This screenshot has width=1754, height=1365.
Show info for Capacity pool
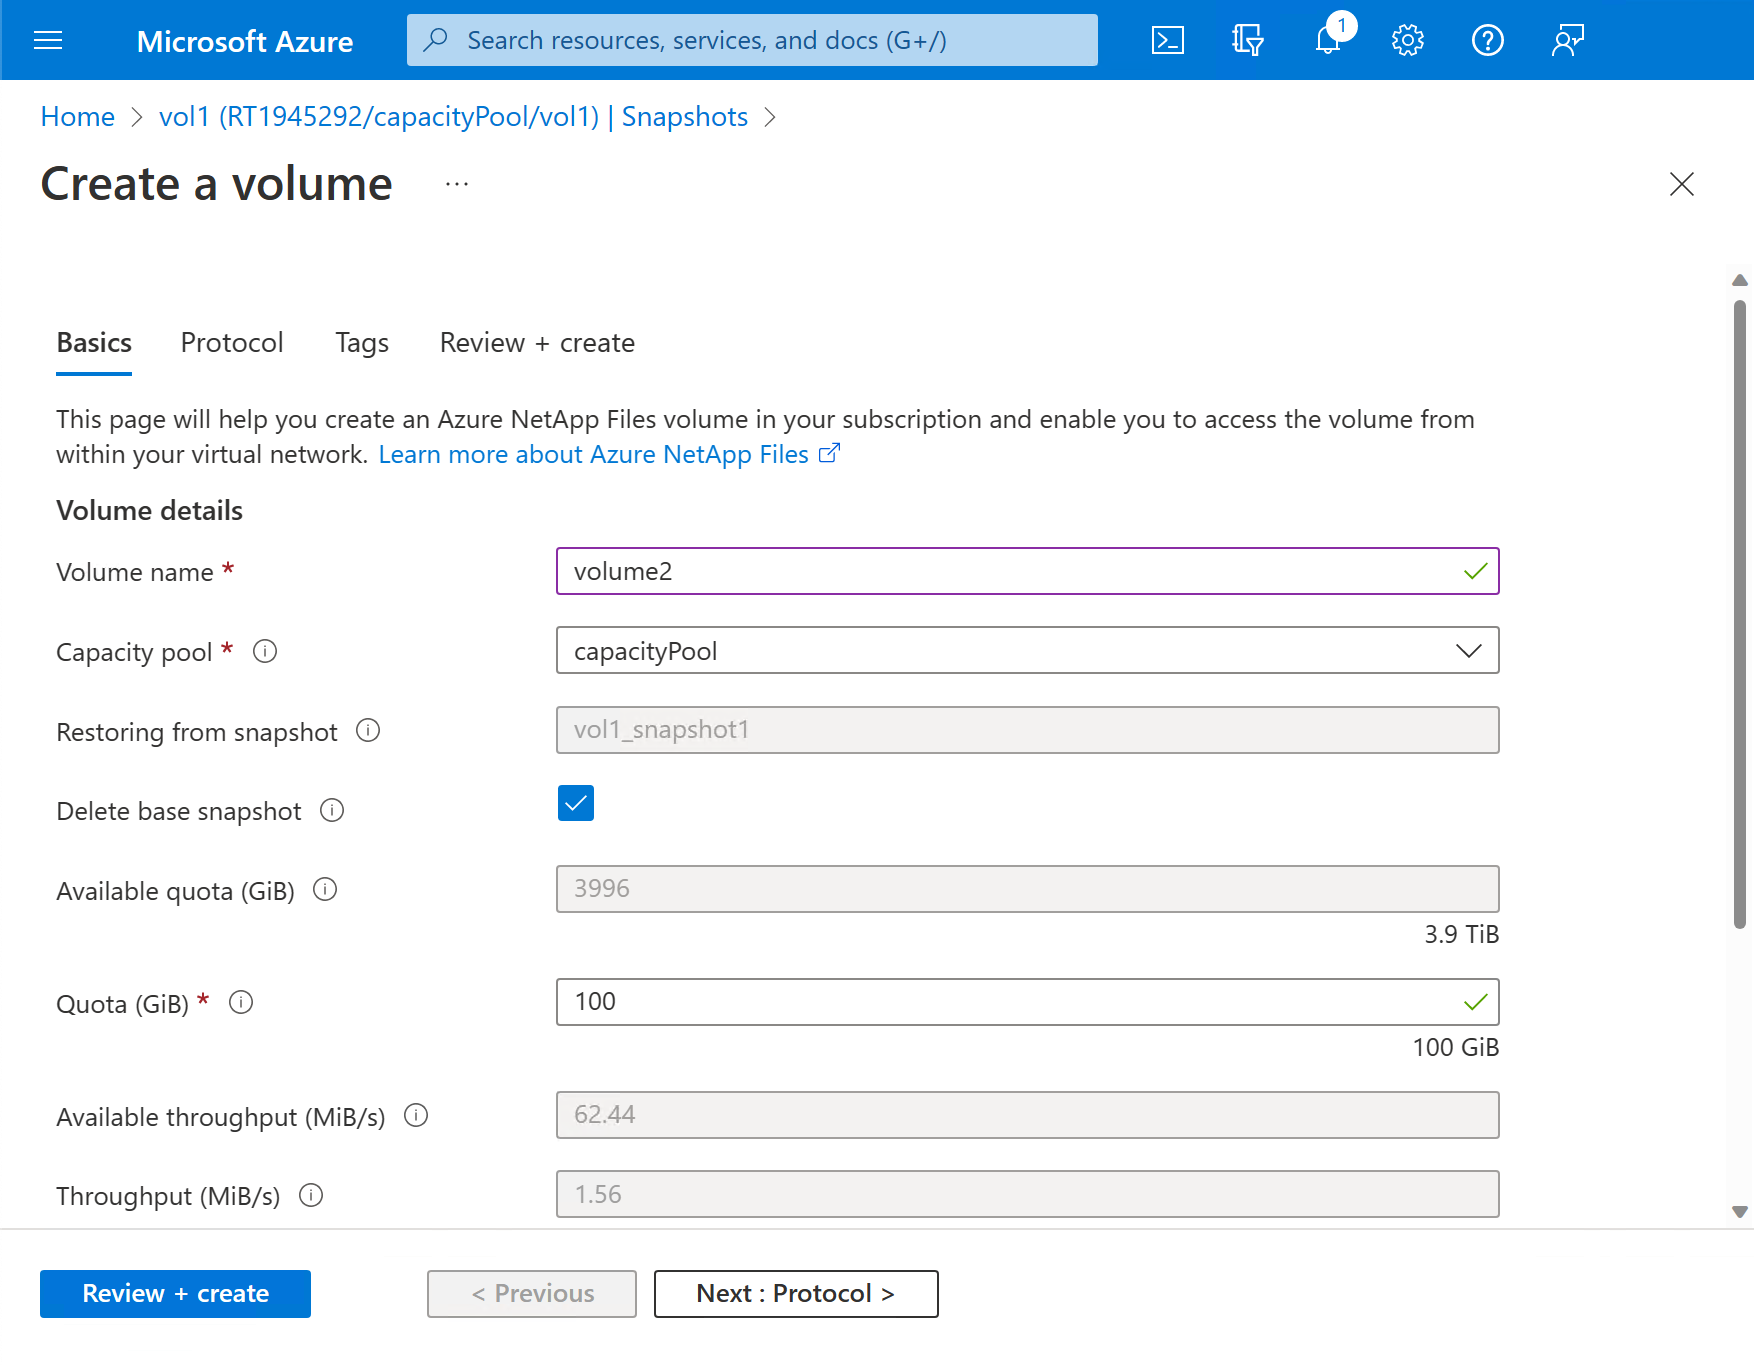coord(265,652)
